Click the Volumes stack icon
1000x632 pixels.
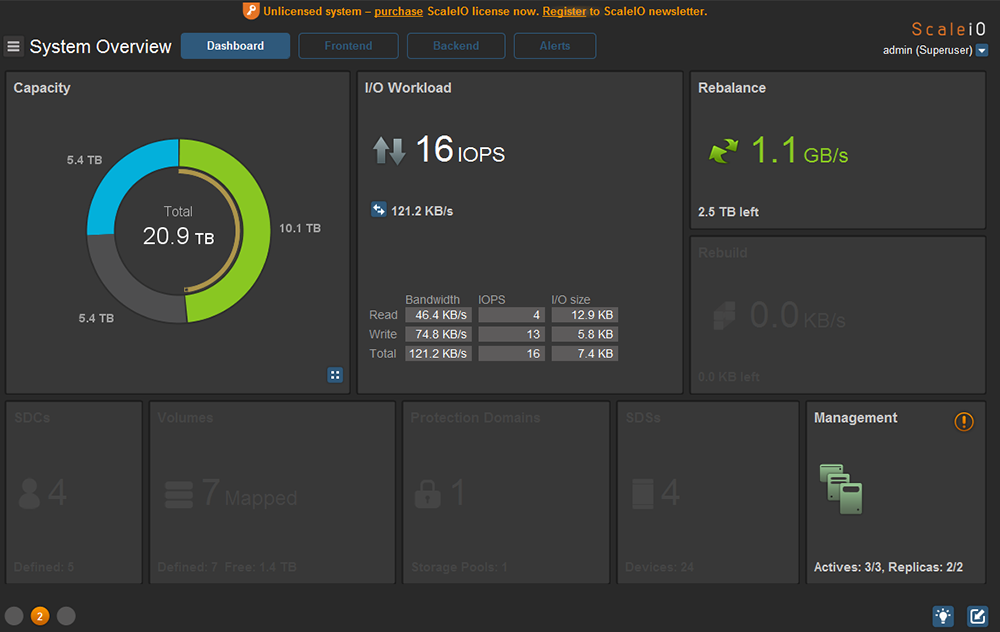[179, 495]
